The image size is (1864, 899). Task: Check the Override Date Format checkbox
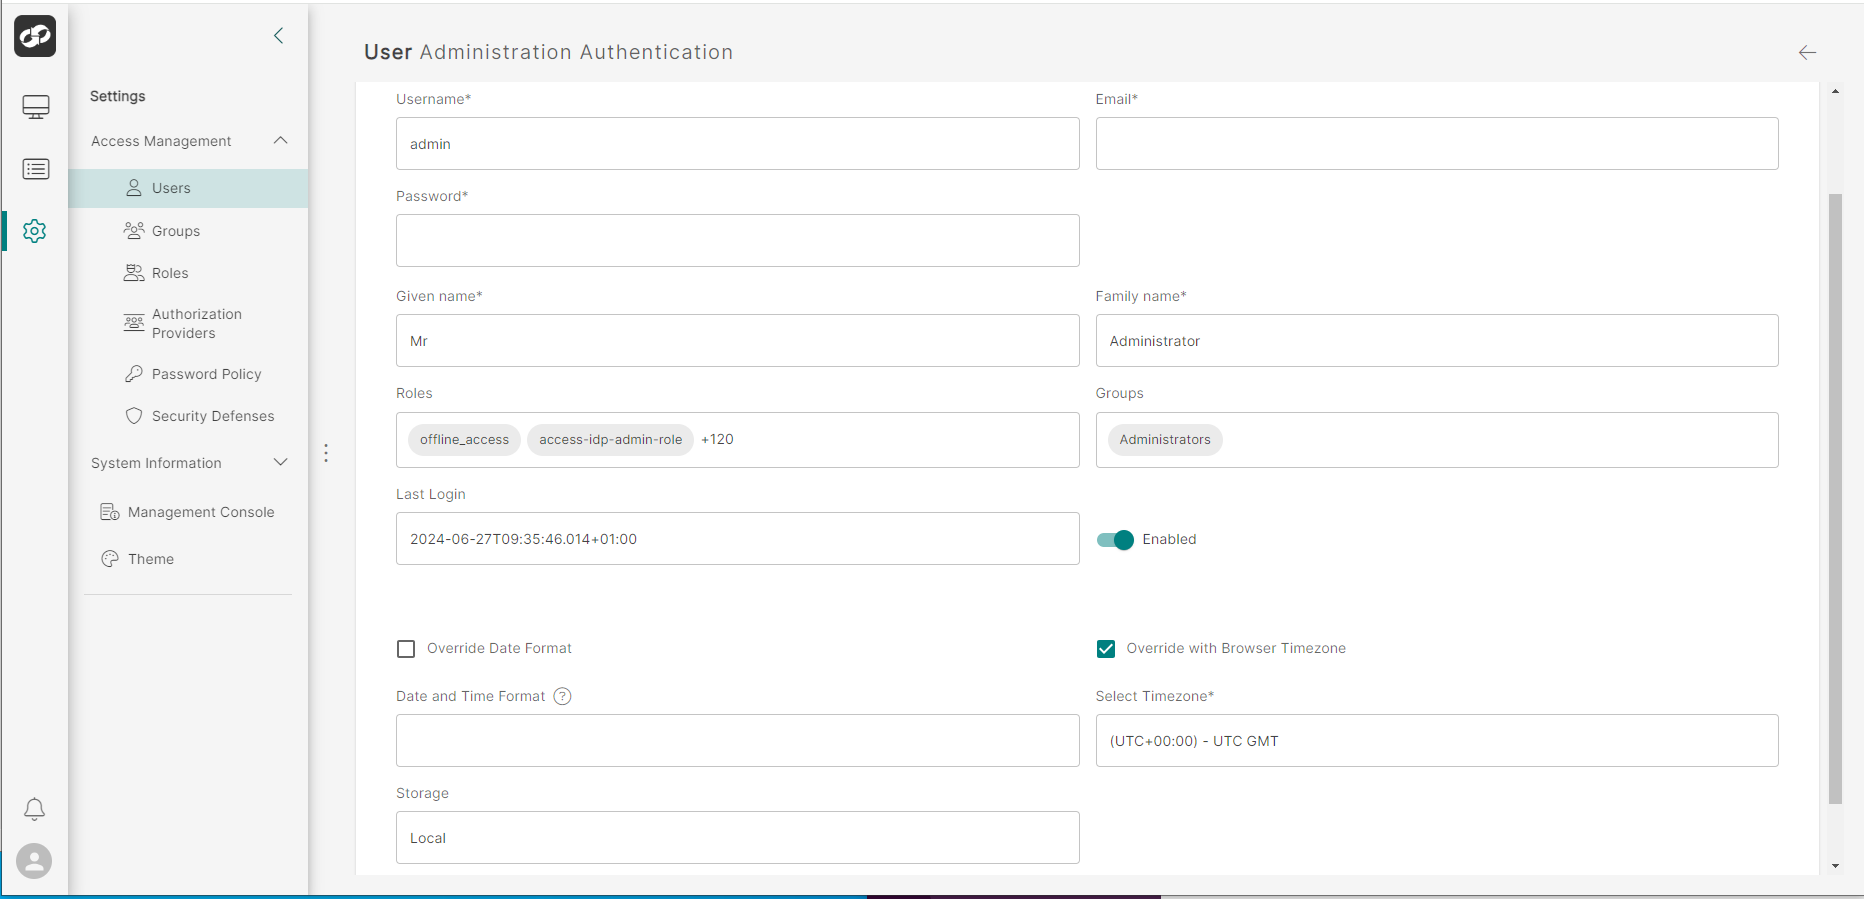pos(406,649)
